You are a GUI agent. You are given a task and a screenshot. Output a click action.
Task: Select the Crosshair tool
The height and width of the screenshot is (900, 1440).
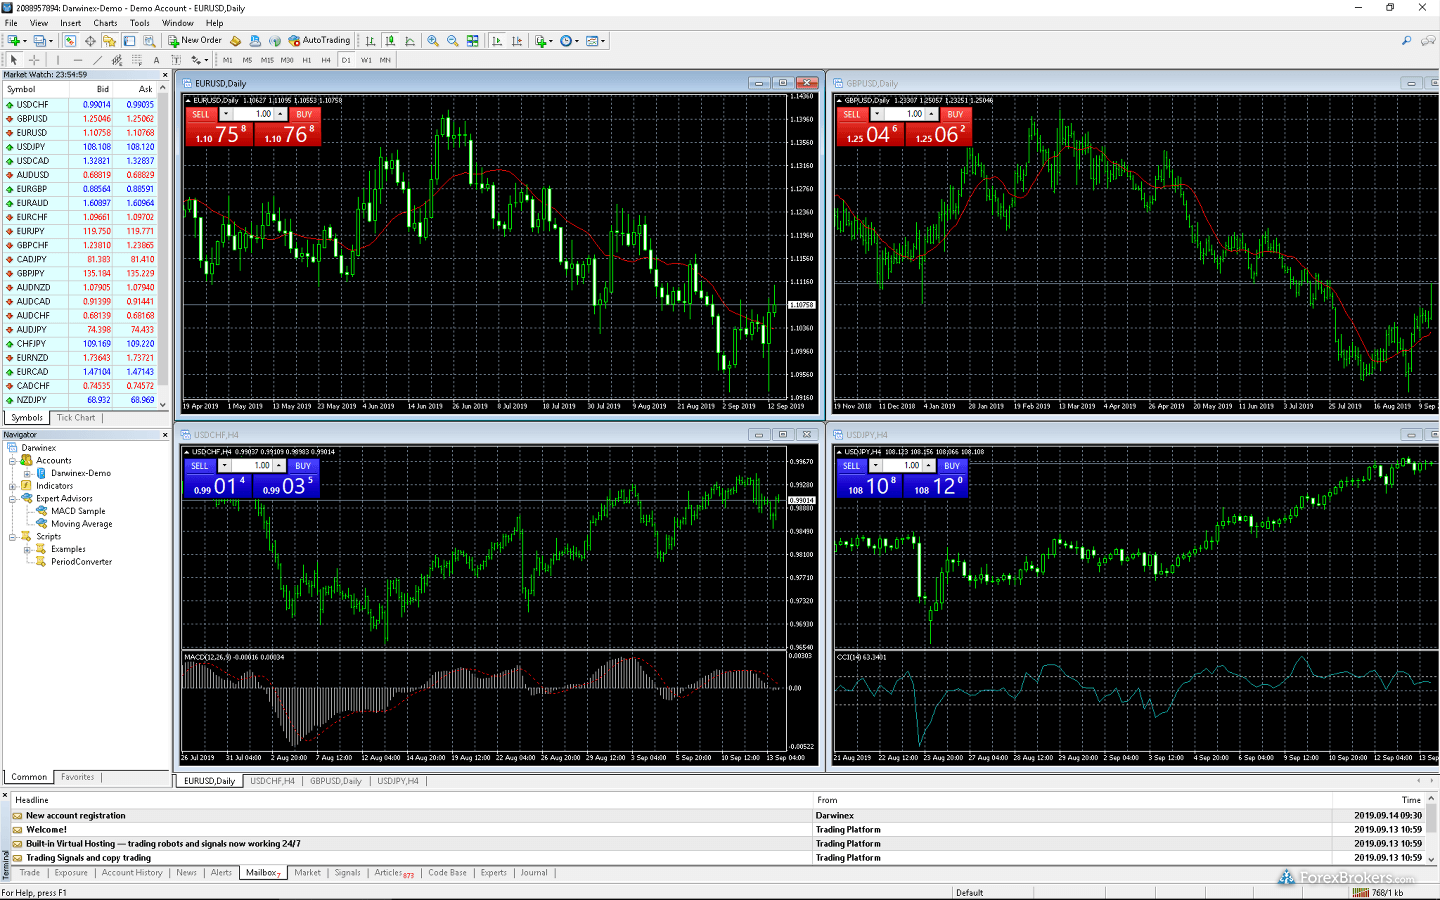click(x=34, y=60)
